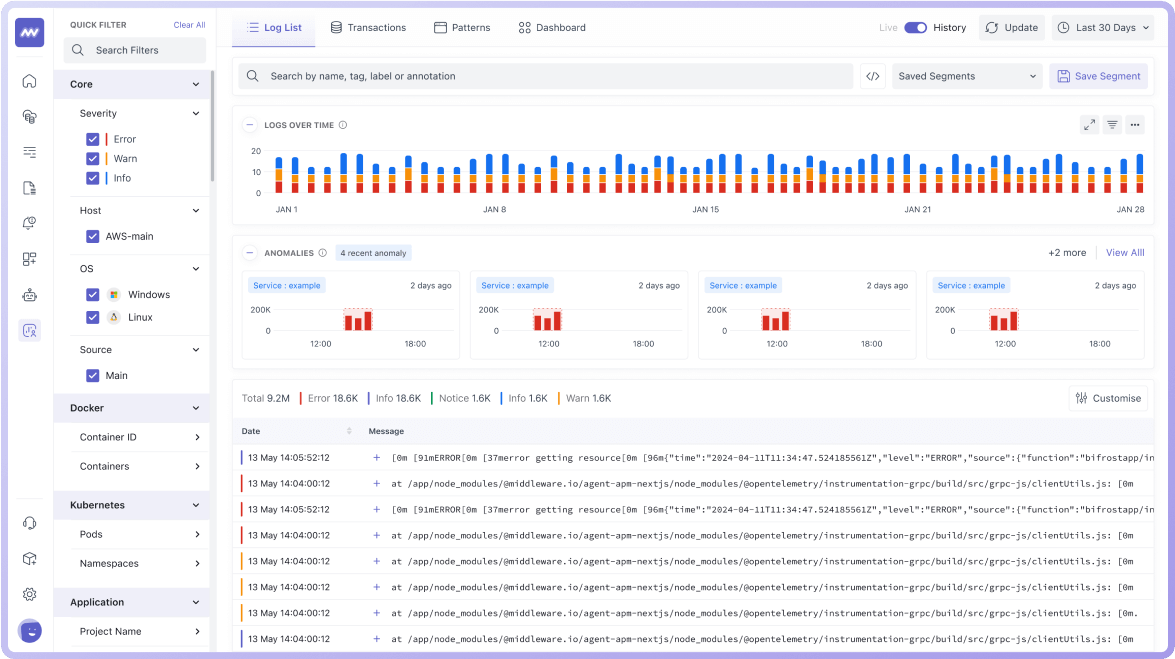1175x659 pixels.
Task: Open the Last 30 Days time range dropdown
Action: point(1103,28)
